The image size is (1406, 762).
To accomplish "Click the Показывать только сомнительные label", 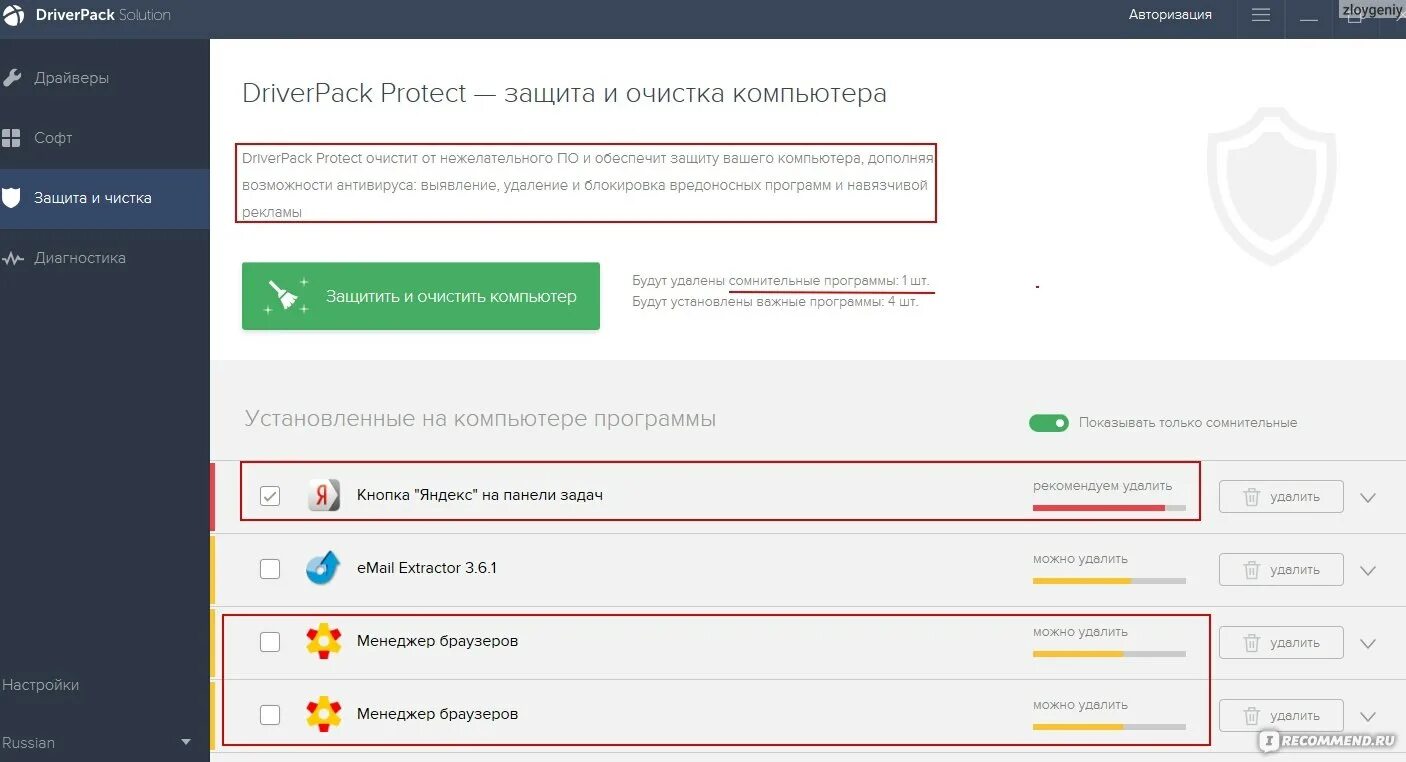I will click(1188, 423).
